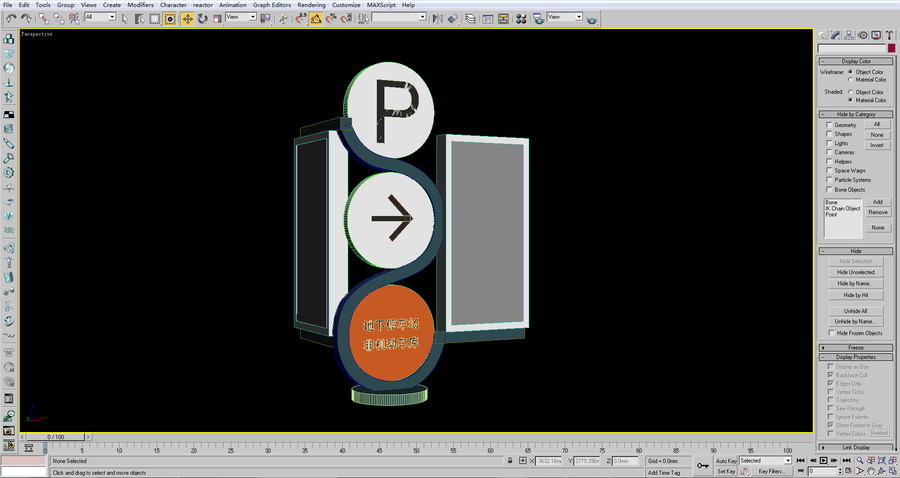
Task: Expand the Link Display rollout
Action: pyautogui.click(x=856, y=448)
